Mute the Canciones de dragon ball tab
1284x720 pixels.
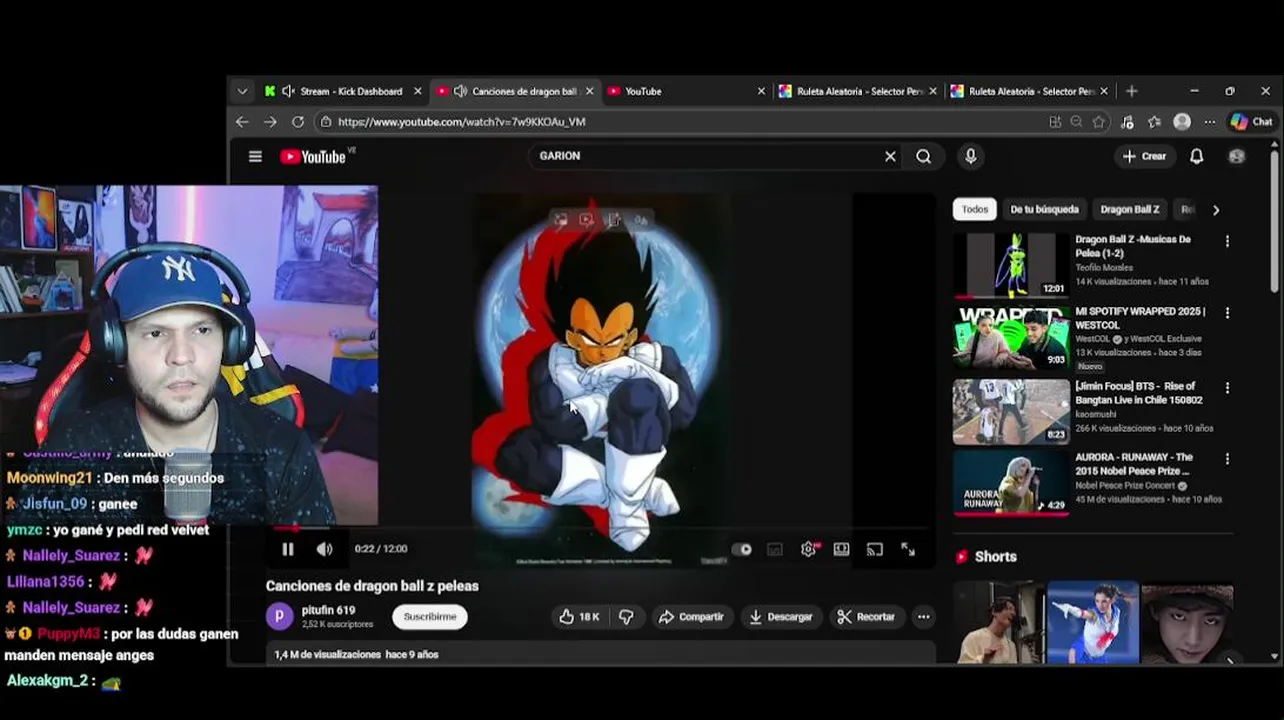pos(460,91)
